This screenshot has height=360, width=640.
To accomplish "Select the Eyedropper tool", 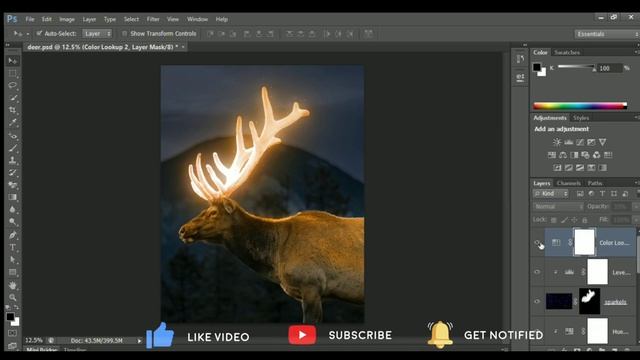I will (x=13, y=123).
